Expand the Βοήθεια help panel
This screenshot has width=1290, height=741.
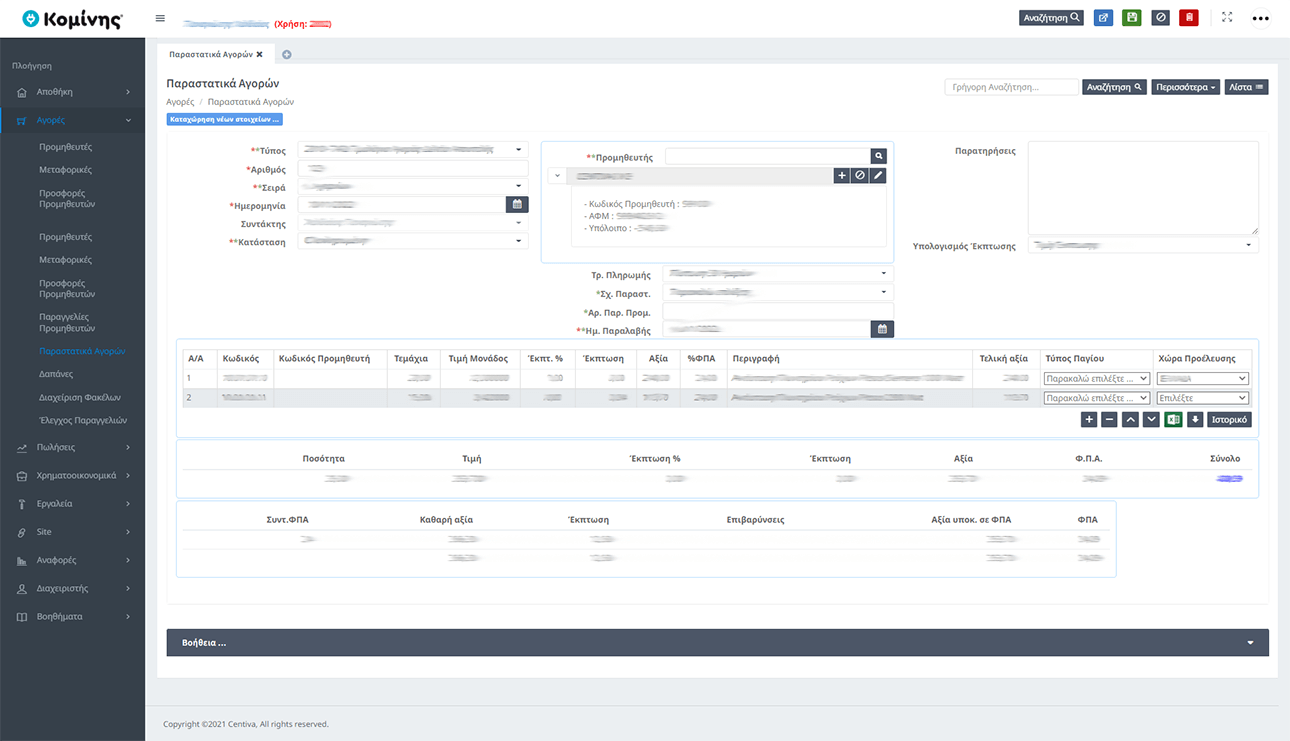coord(717,642)
